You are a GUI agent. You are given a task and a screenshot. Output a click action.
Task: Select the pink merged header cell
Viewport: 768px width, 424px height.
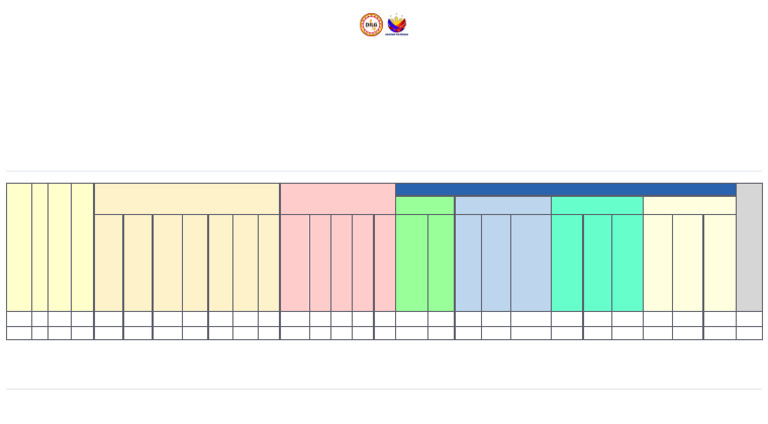click(337, 199)
